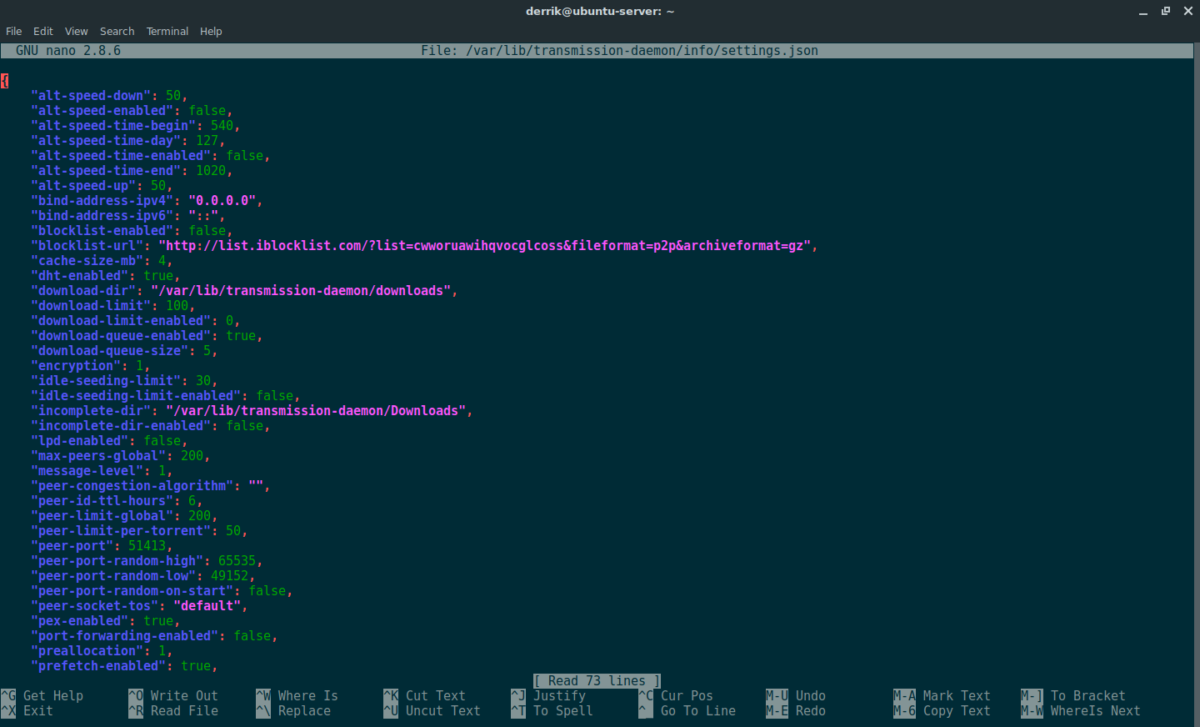Open the Edit menu
The image size is (1200, 727).
pos(43,31)
